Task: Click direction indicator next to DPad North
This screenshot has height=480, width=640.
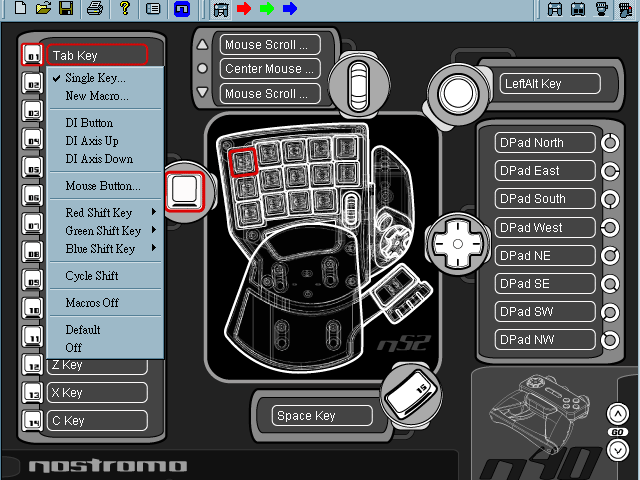Action: tap(610, 143)
